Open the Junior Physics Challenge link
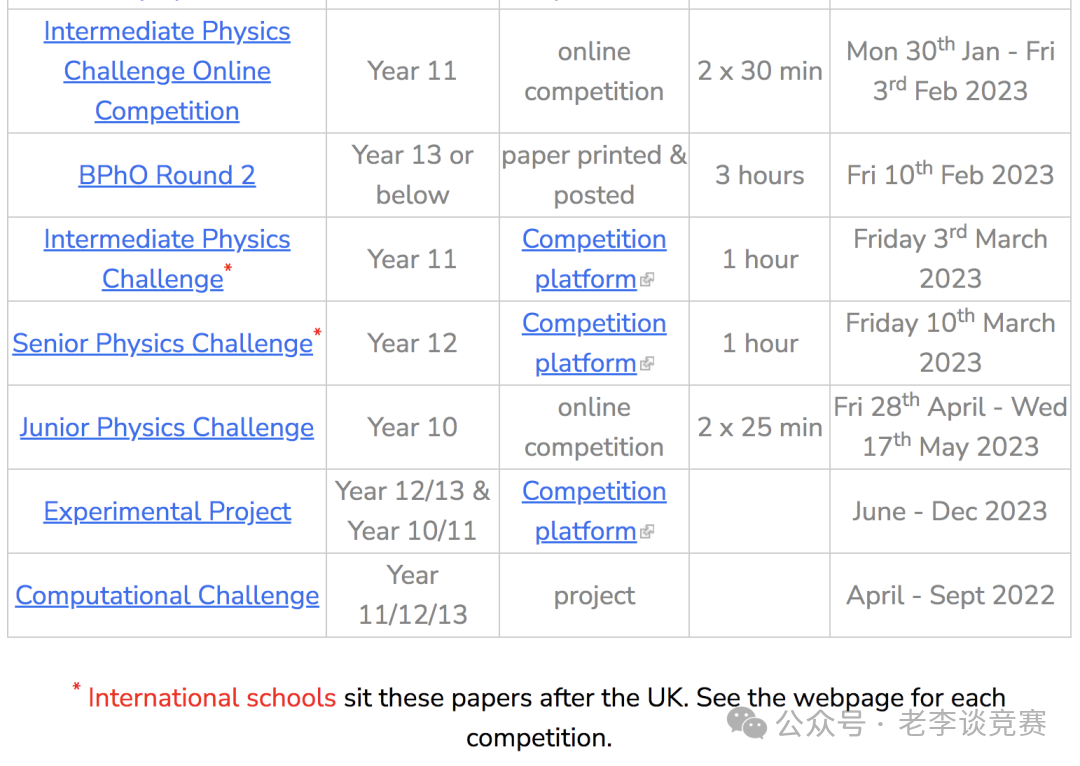This screenshot has height=766, width=1080. click(x=167, y=427)
